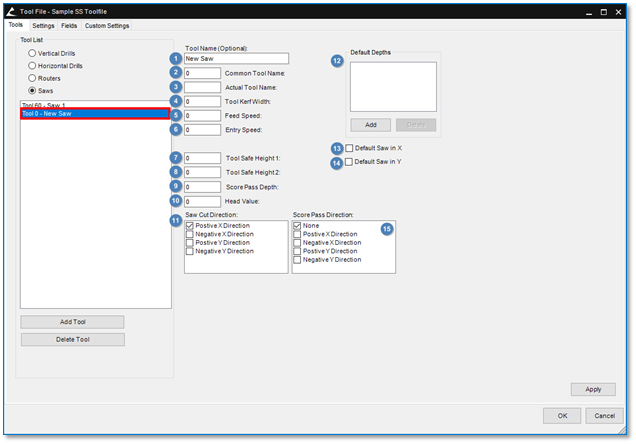
Task: Close the Tool File window
Action: point(618,12)
